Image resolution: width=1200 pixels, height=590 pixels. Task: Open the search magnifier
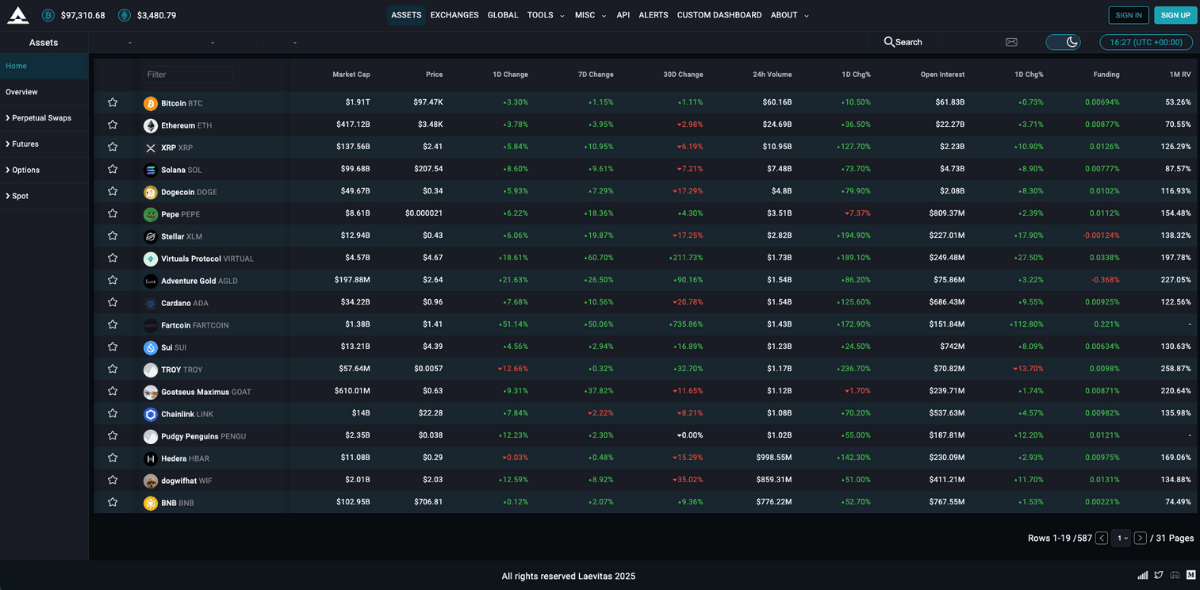889,42
